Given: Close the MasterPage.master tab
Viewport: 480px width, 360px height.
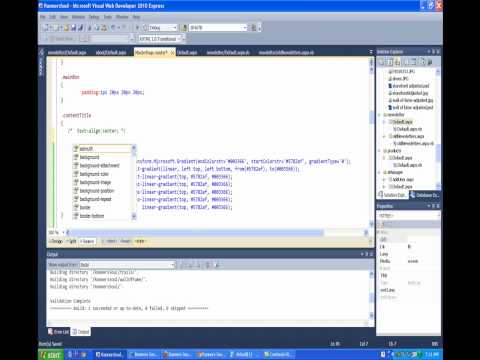Looking at the screenshot, I should [172, 53].
